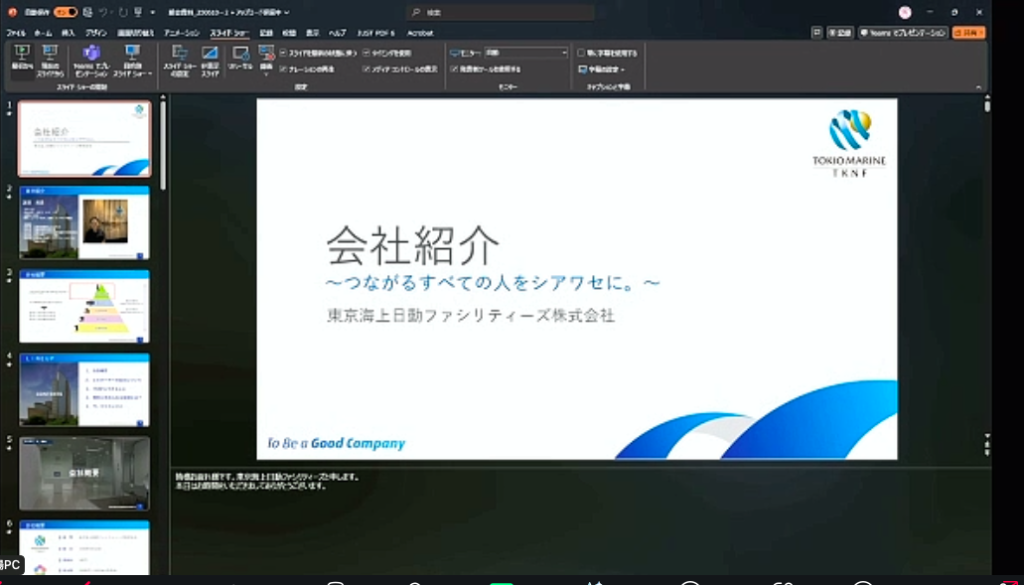Click the company name 東京海上日動ファシリティーズ株式会社

471,315
